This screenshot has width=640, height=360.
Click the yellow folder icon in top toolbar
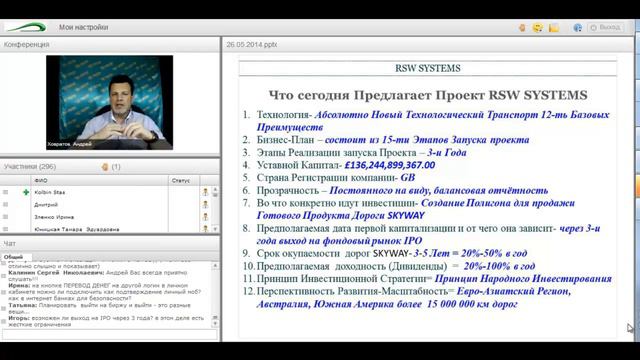pos(553,28)
